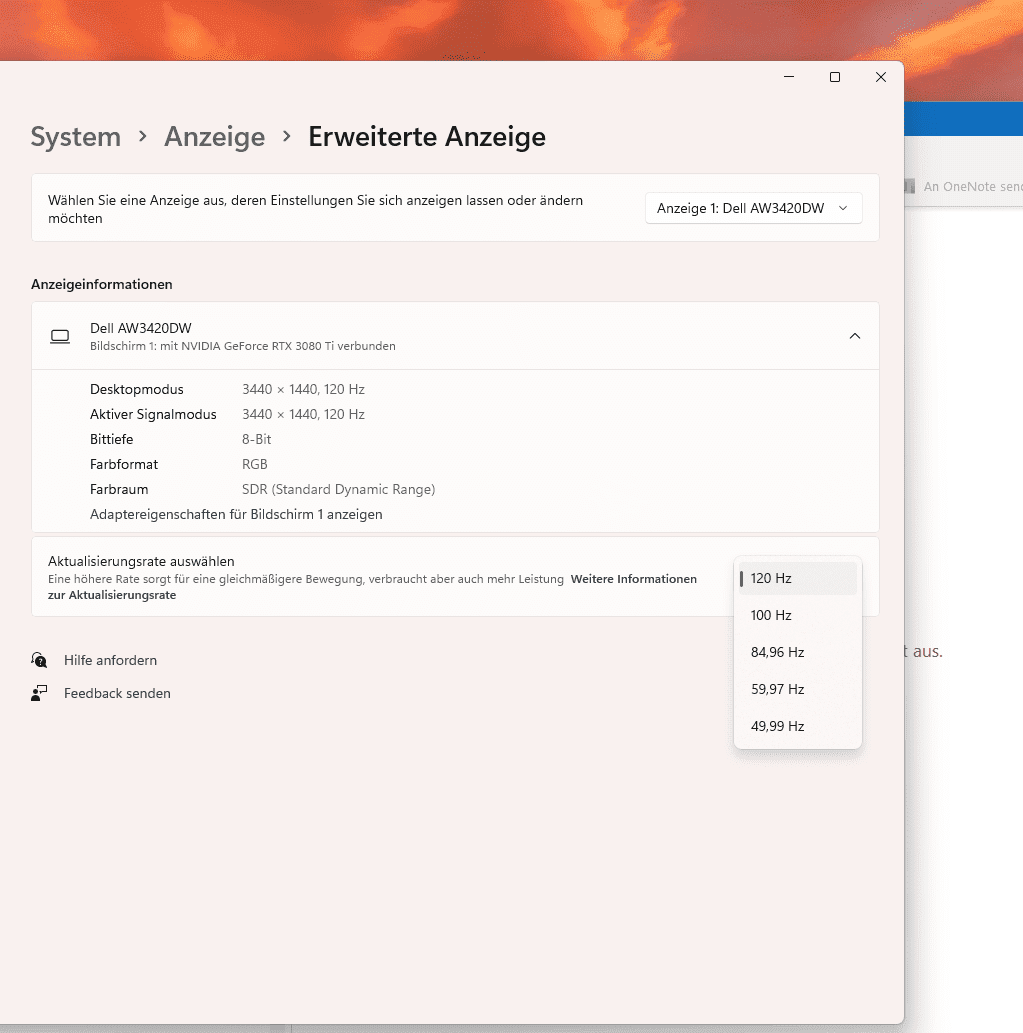Choose 59,97 Hz refresh rate
Image resolution: width=1023 pixels, height=1033 pixels.
(x=798, y=689)
